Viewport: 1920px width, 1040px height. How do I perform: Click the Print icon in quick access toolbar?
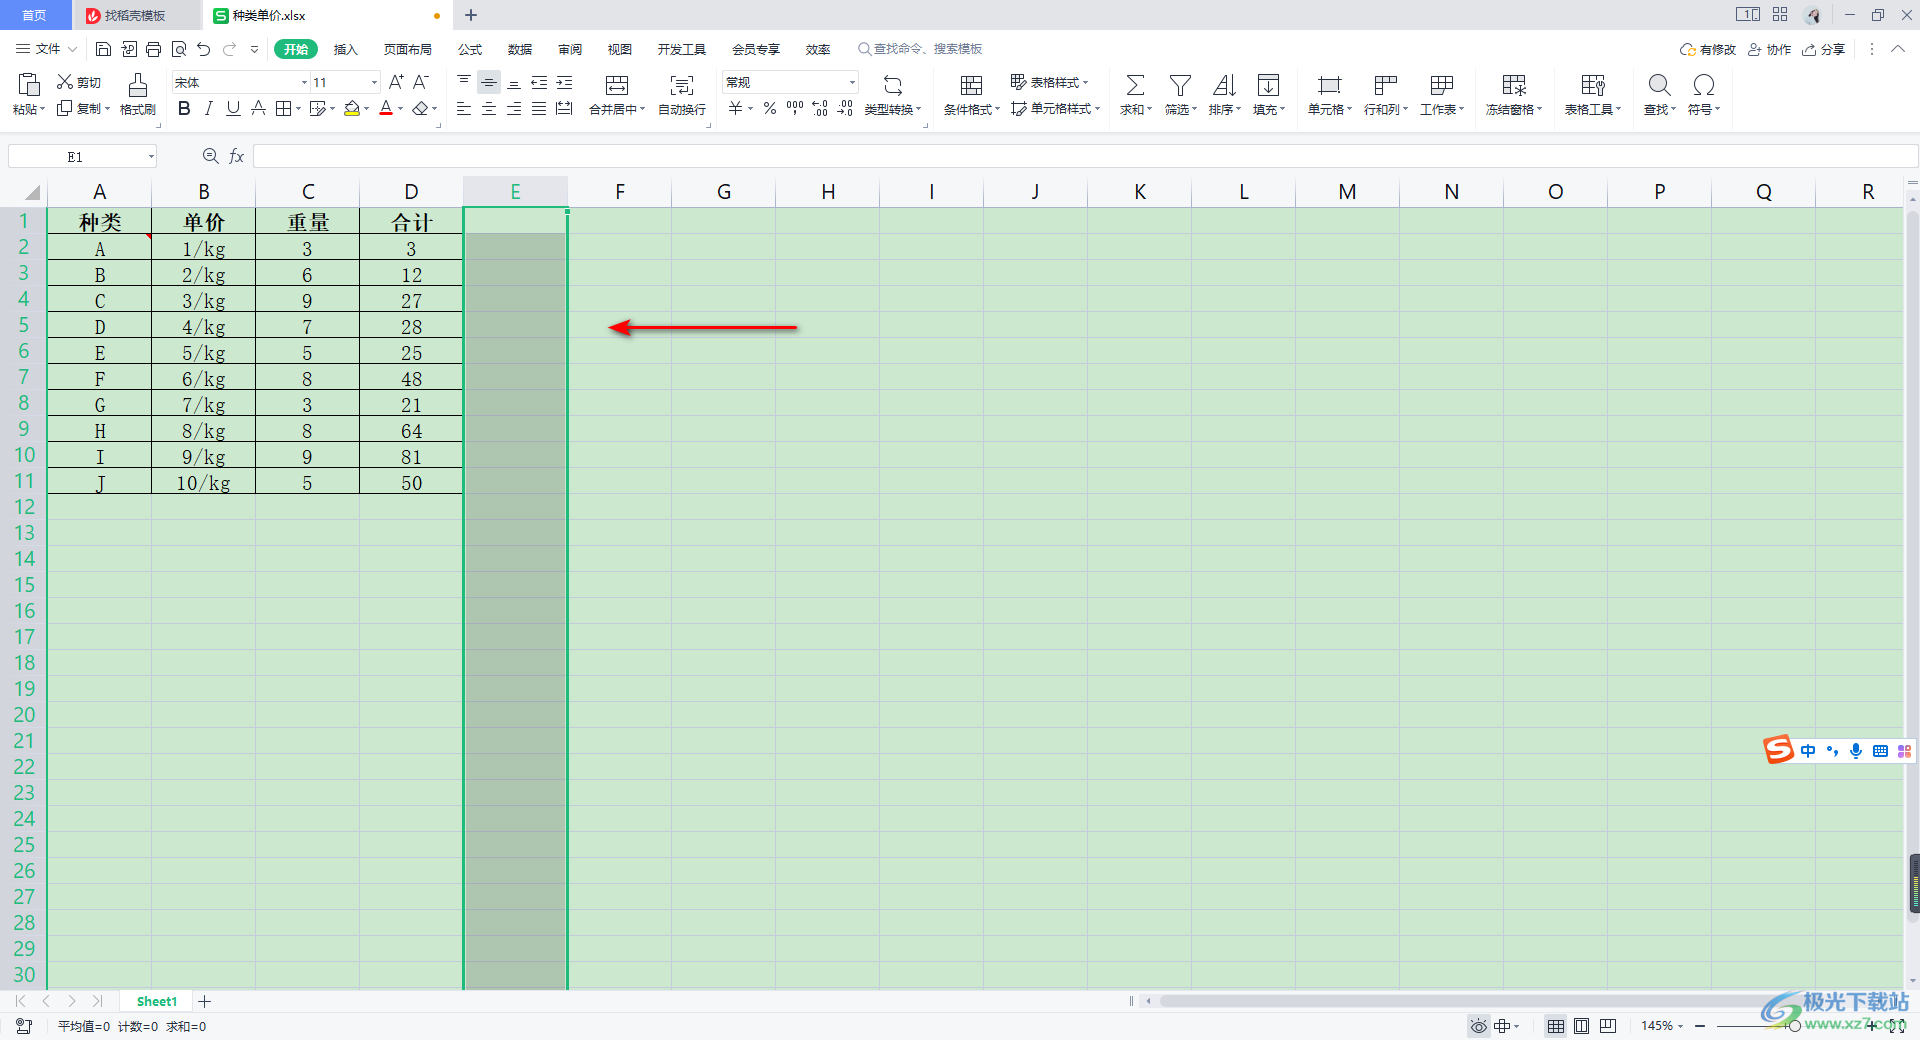pyautogui.click(x=153, y=49)
